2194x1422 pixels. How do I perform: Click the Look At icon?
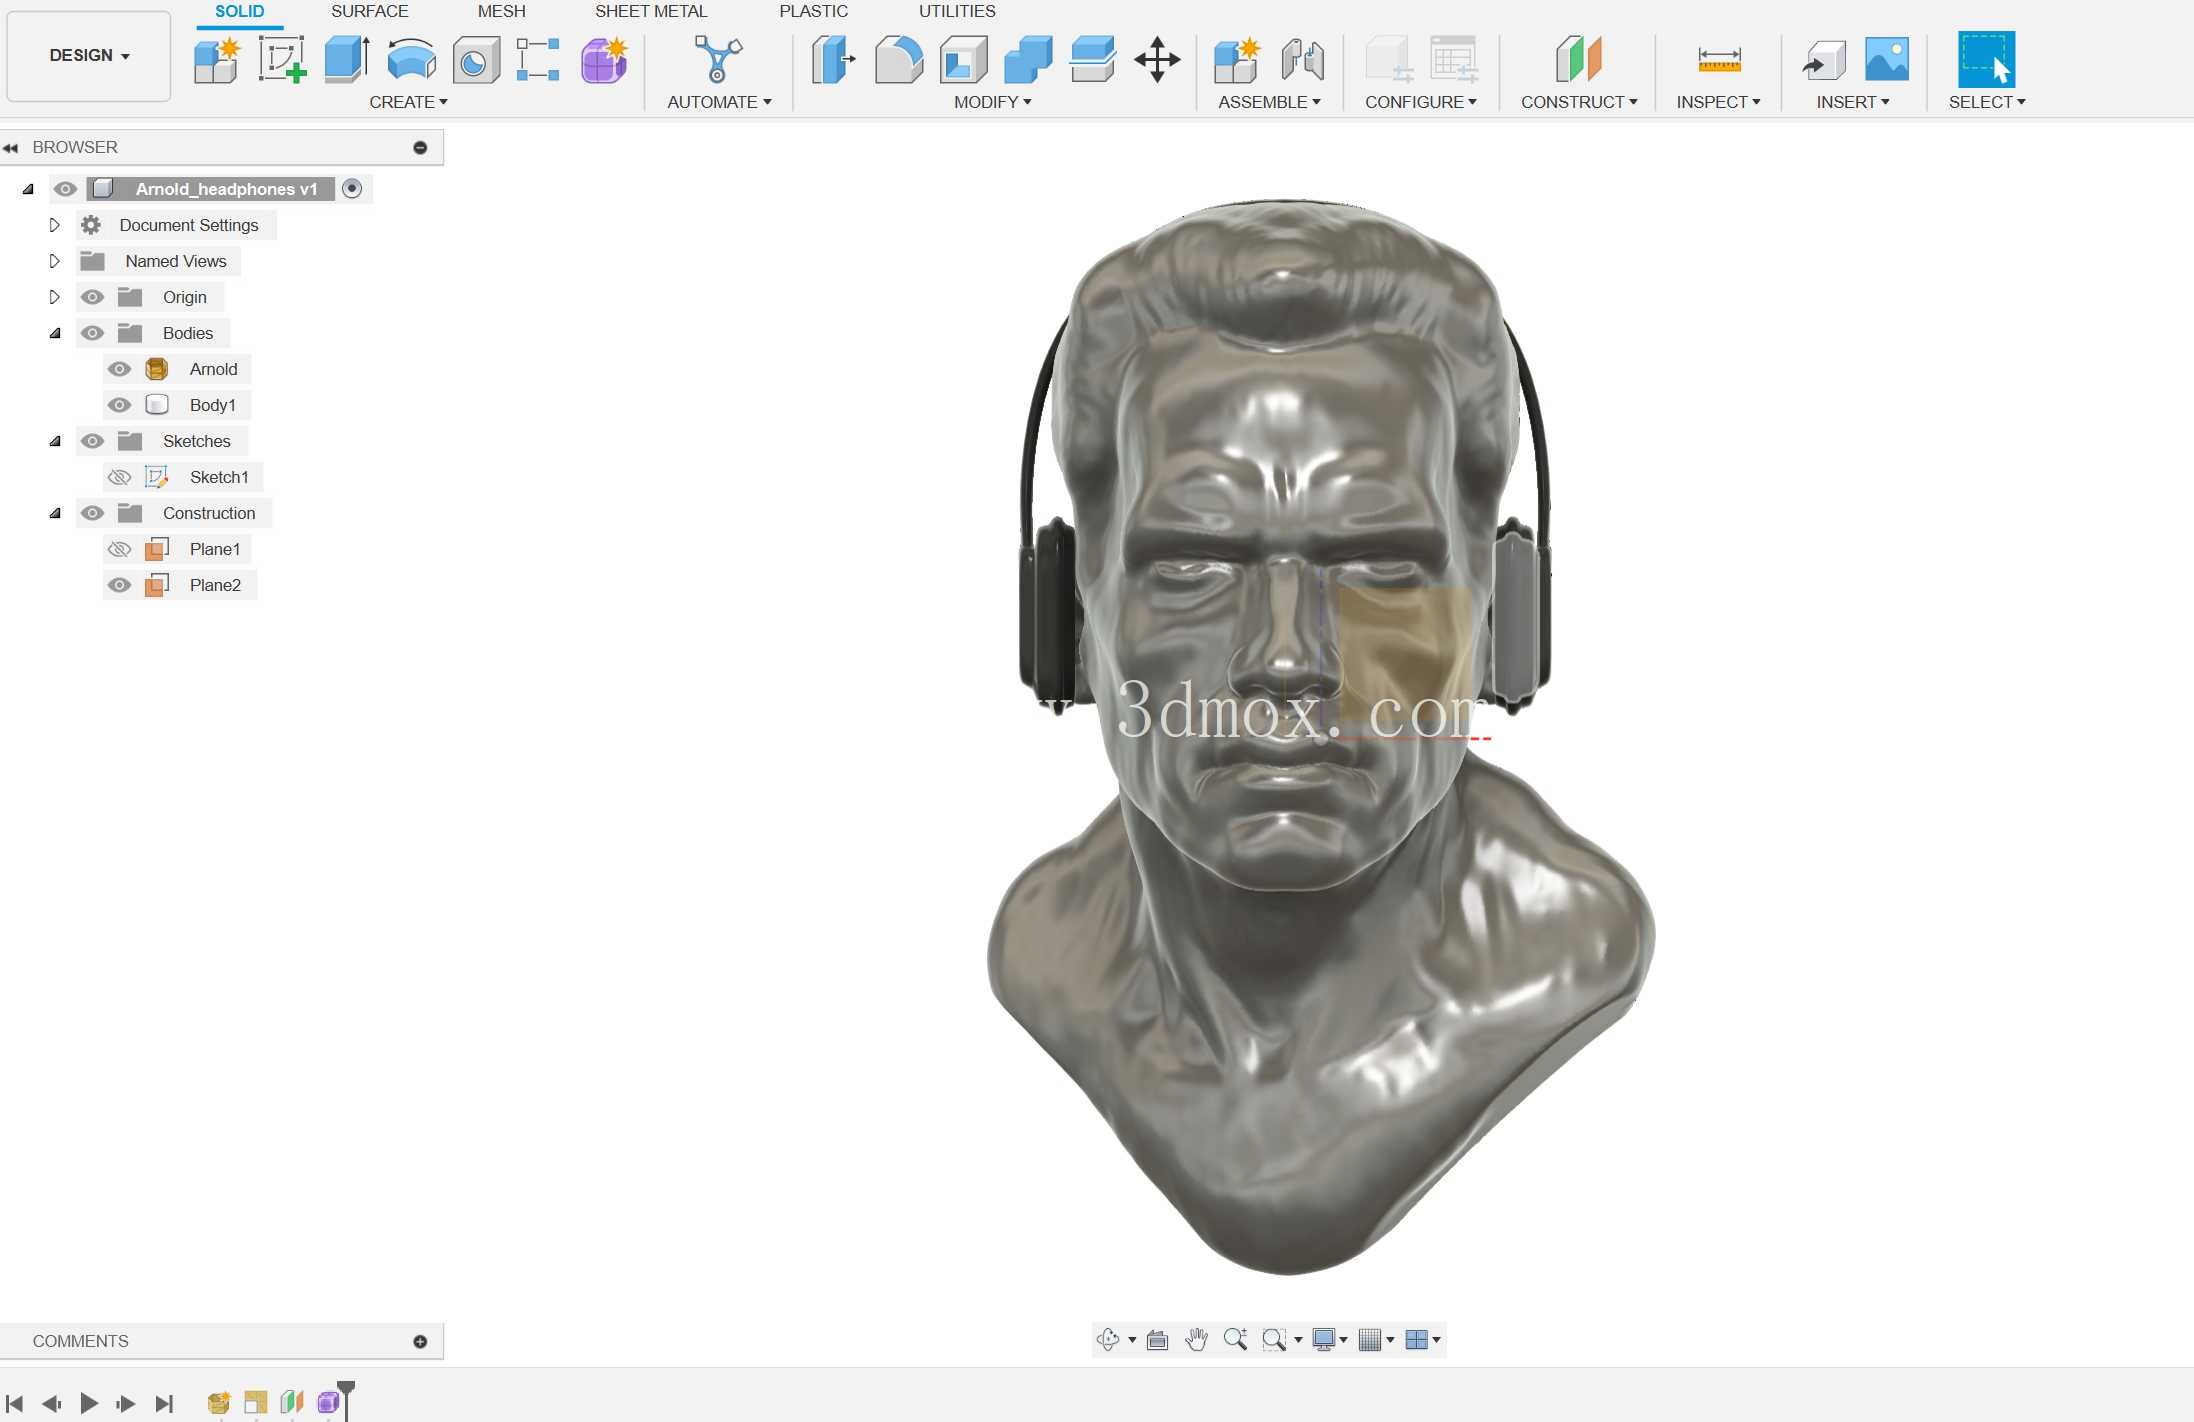[1158, 1340]
